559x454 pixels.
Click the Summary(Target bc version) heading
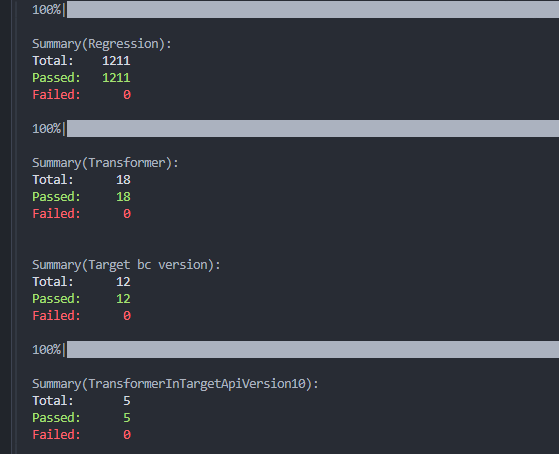pyautogui.click(x=126, y=265)
